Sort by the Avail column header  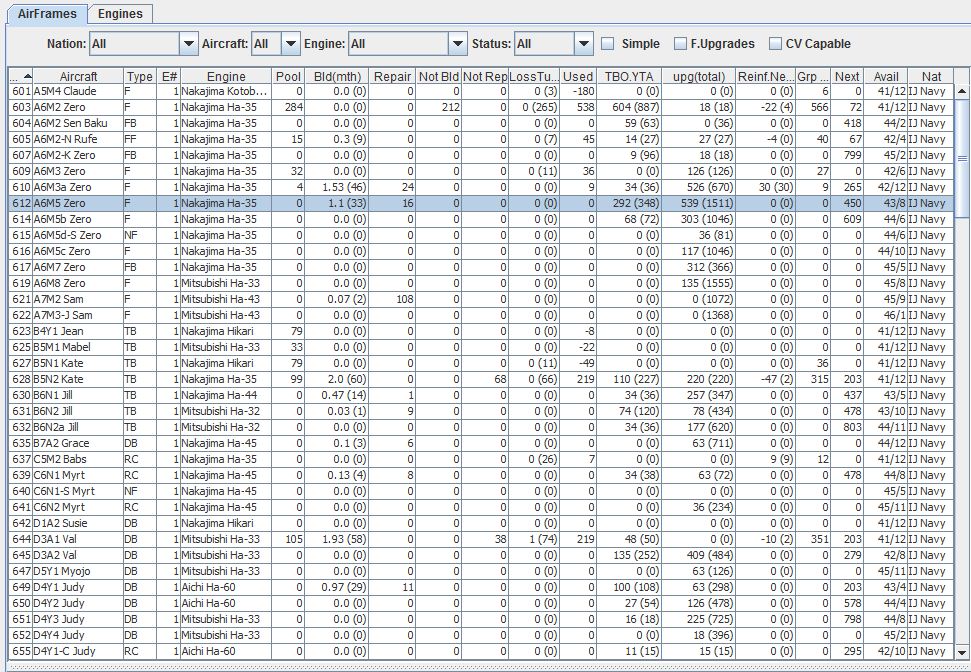pos(886,76)
